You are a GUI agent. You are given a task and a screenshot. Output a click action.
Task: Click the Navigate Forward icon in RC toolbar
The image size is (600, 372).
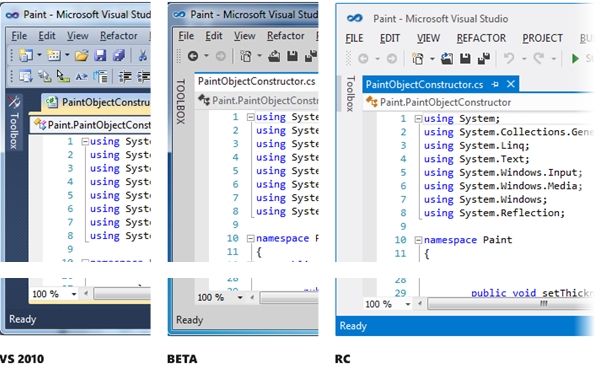391,59
